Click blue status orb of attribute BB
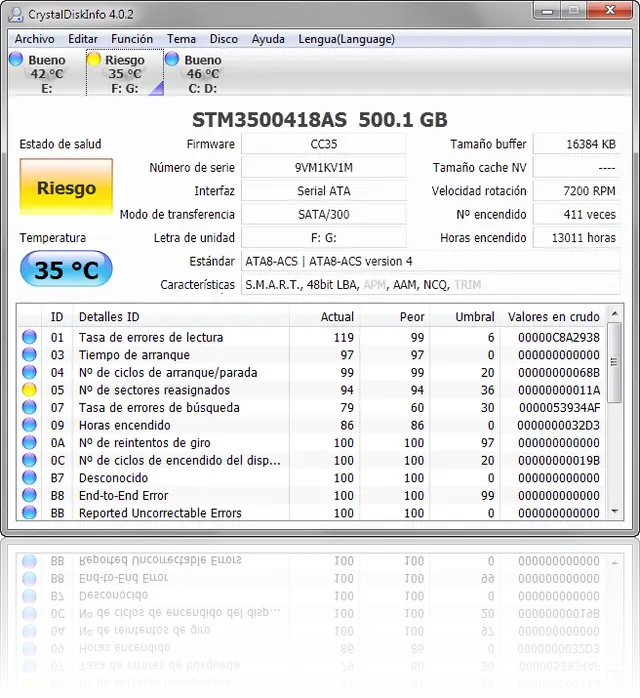Viewport: 640px width, 698px height. tap(29, 513)
